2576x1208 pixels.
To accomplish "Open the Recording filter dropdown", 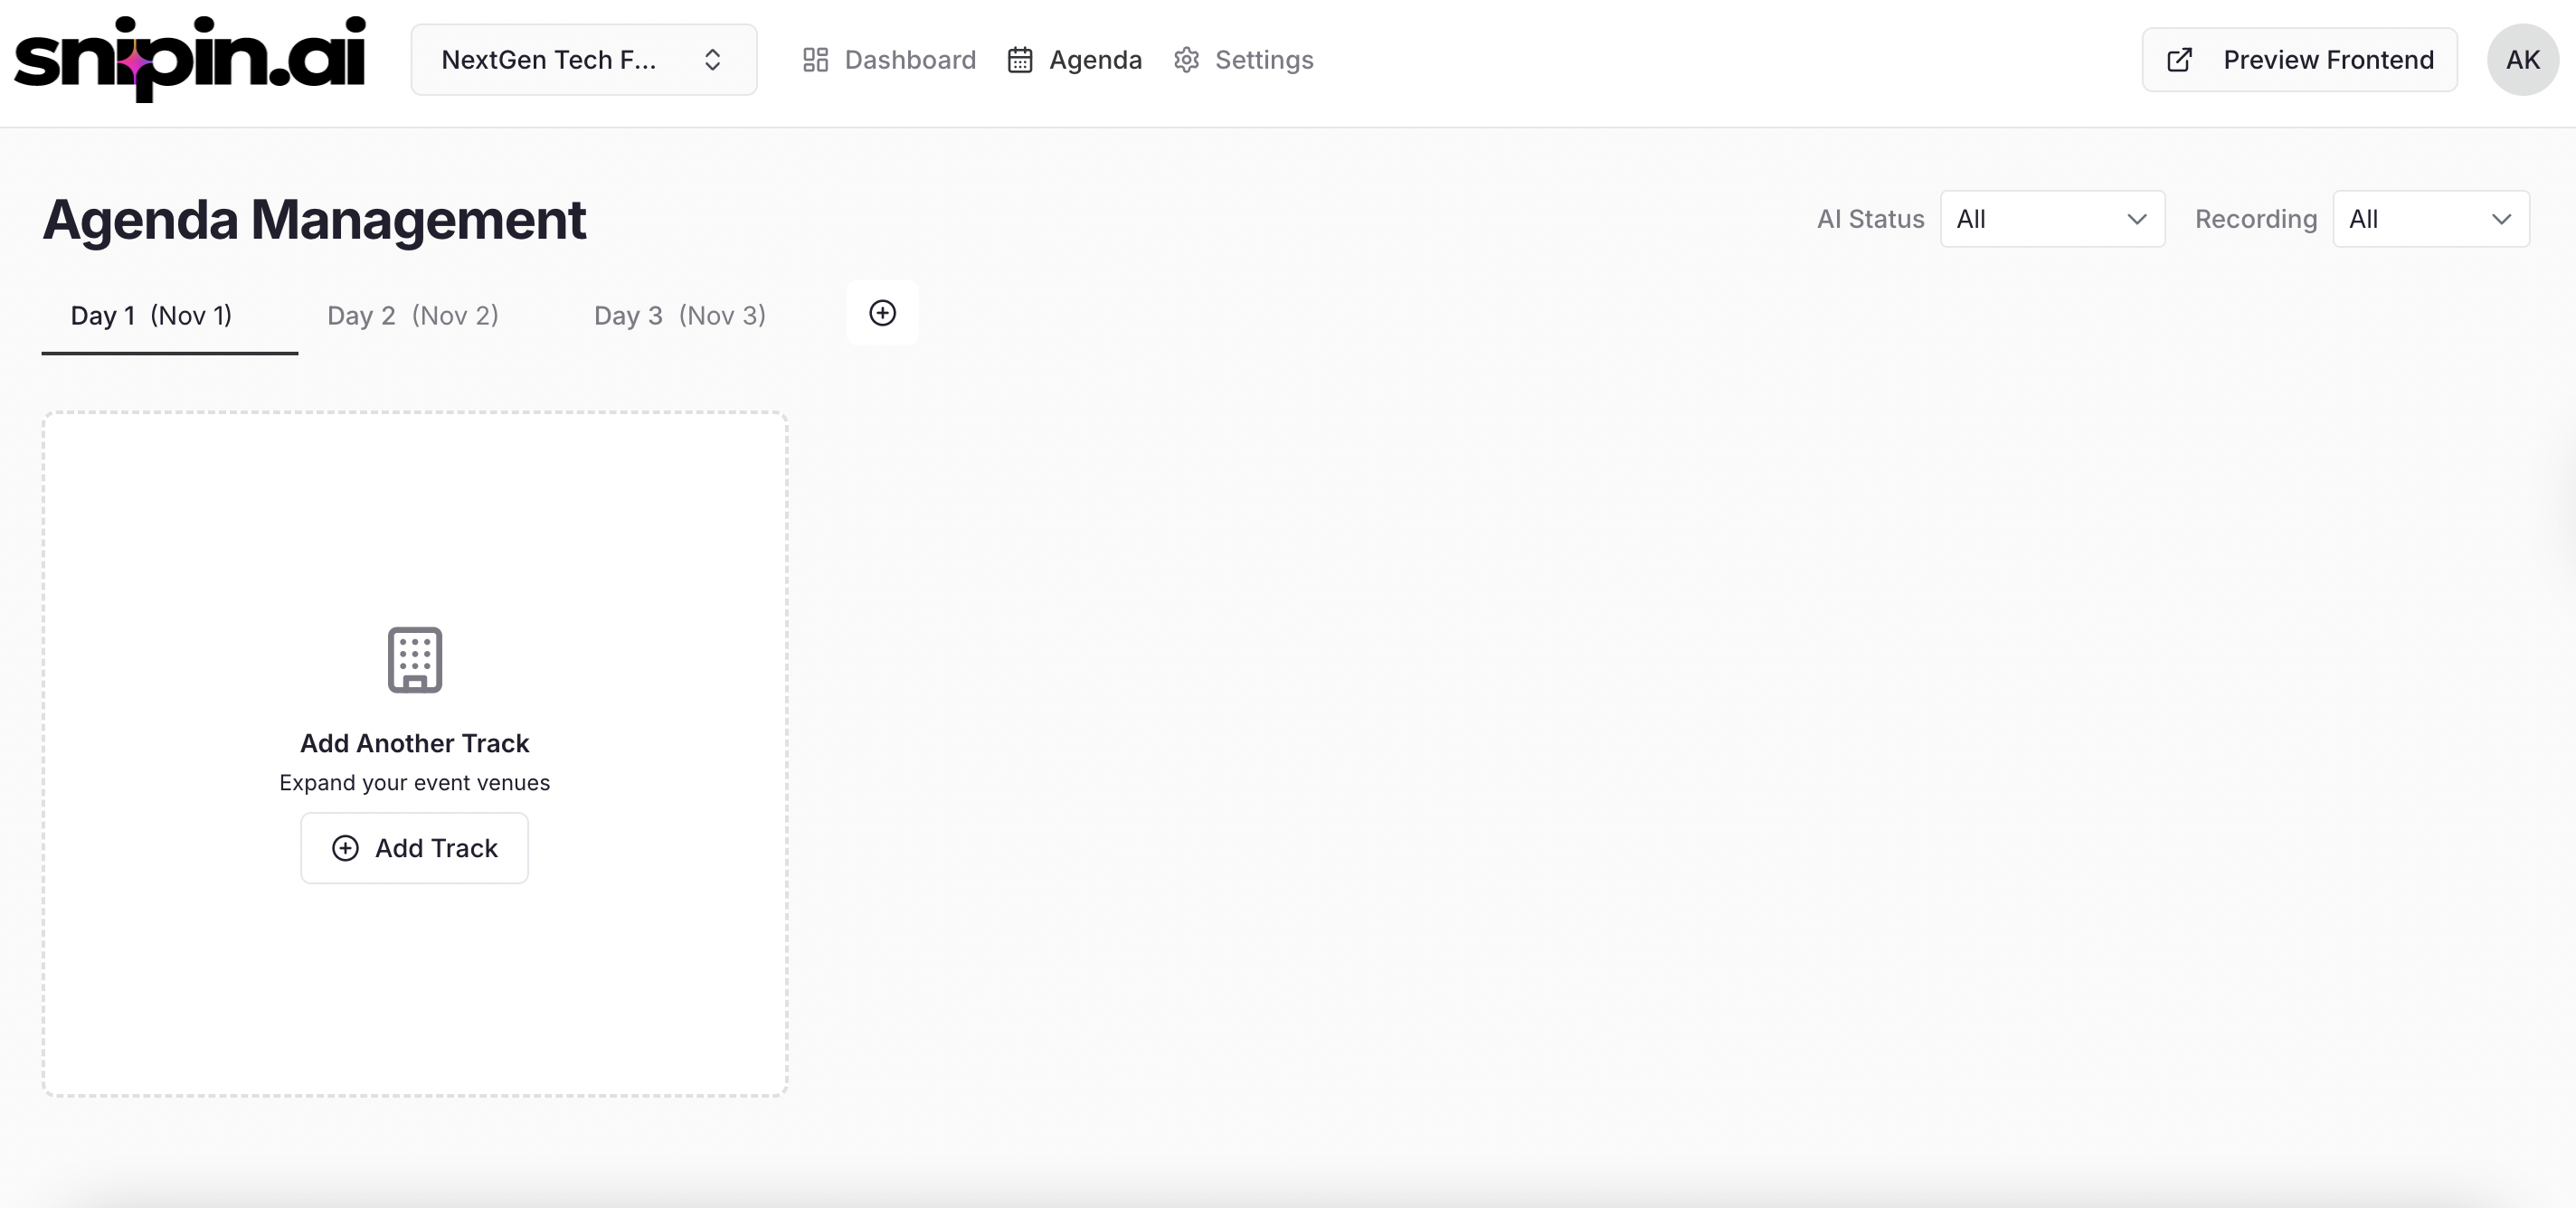I will tap(2431, 218).
